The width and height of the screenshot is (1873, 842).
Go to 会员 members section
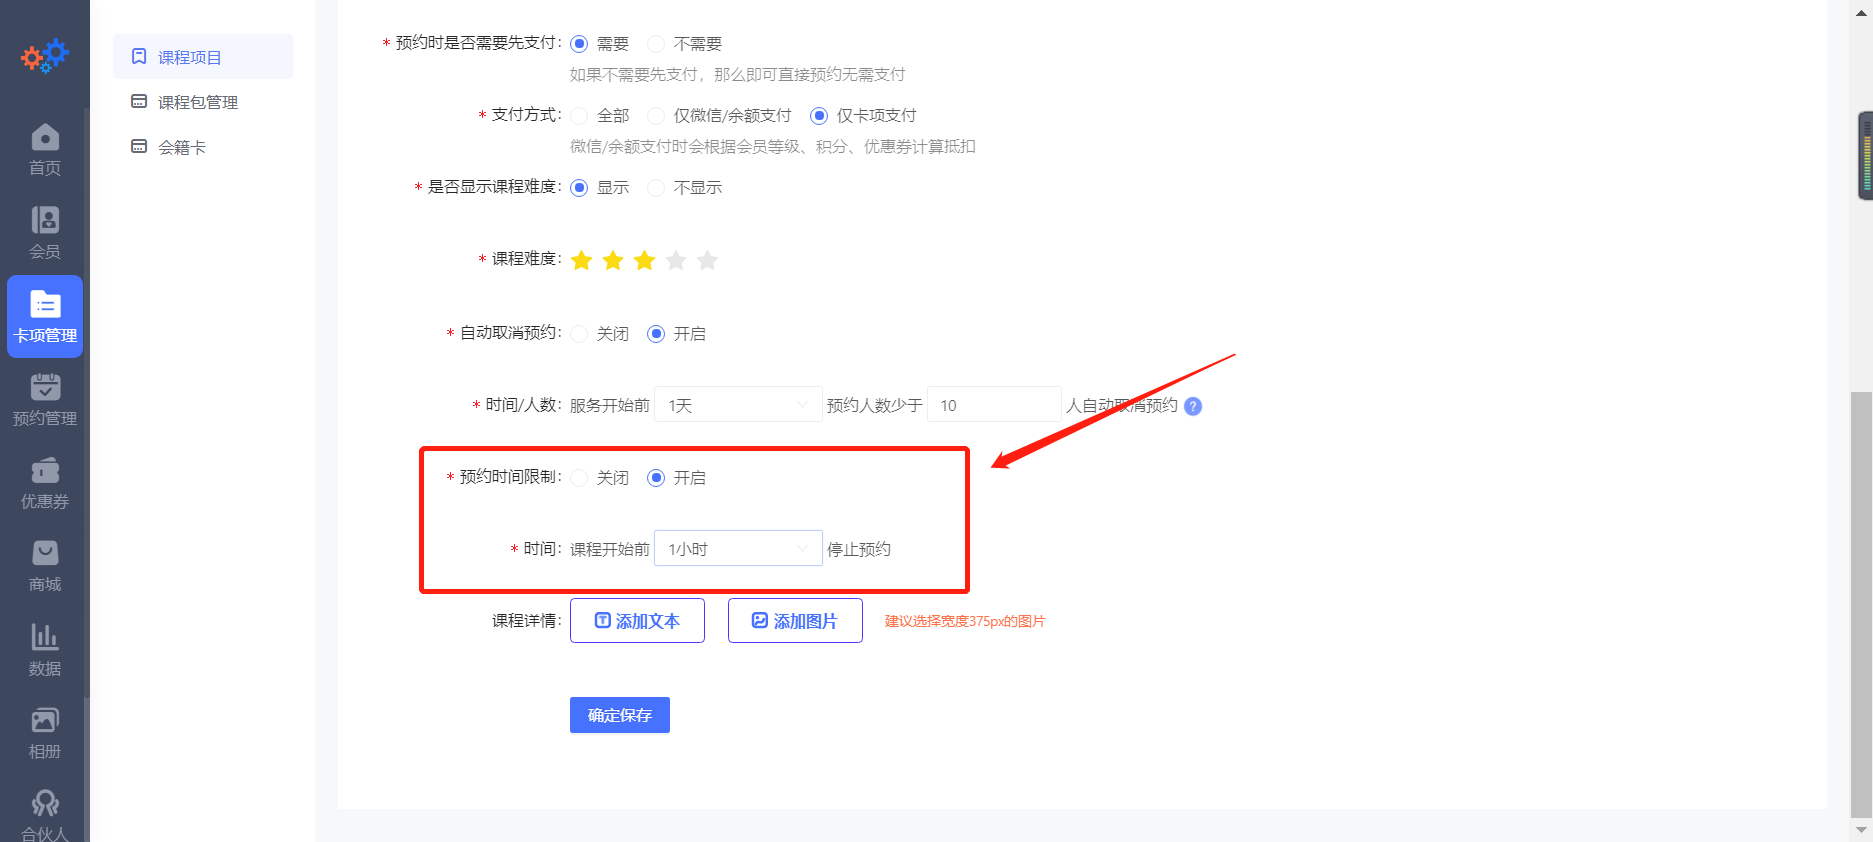coord(45,232)
